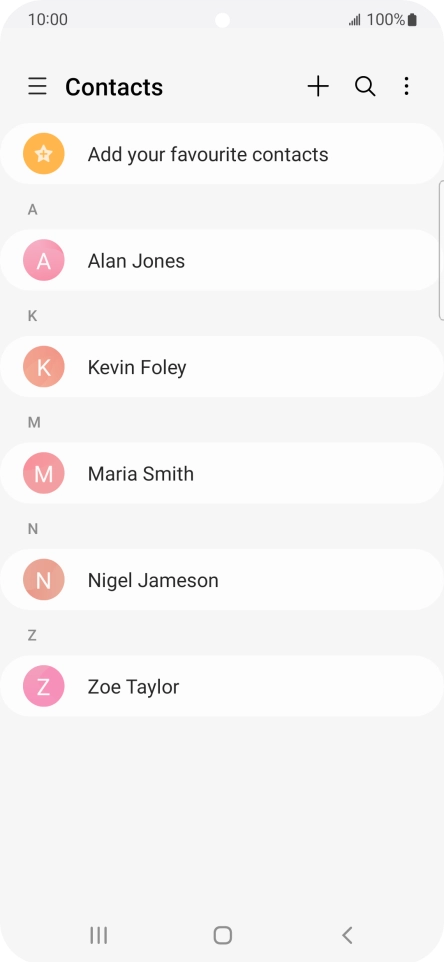The height and width of the screenshot is (962, 444).
Task: Tap the plus icon to add contact
Action: [318, 87]
